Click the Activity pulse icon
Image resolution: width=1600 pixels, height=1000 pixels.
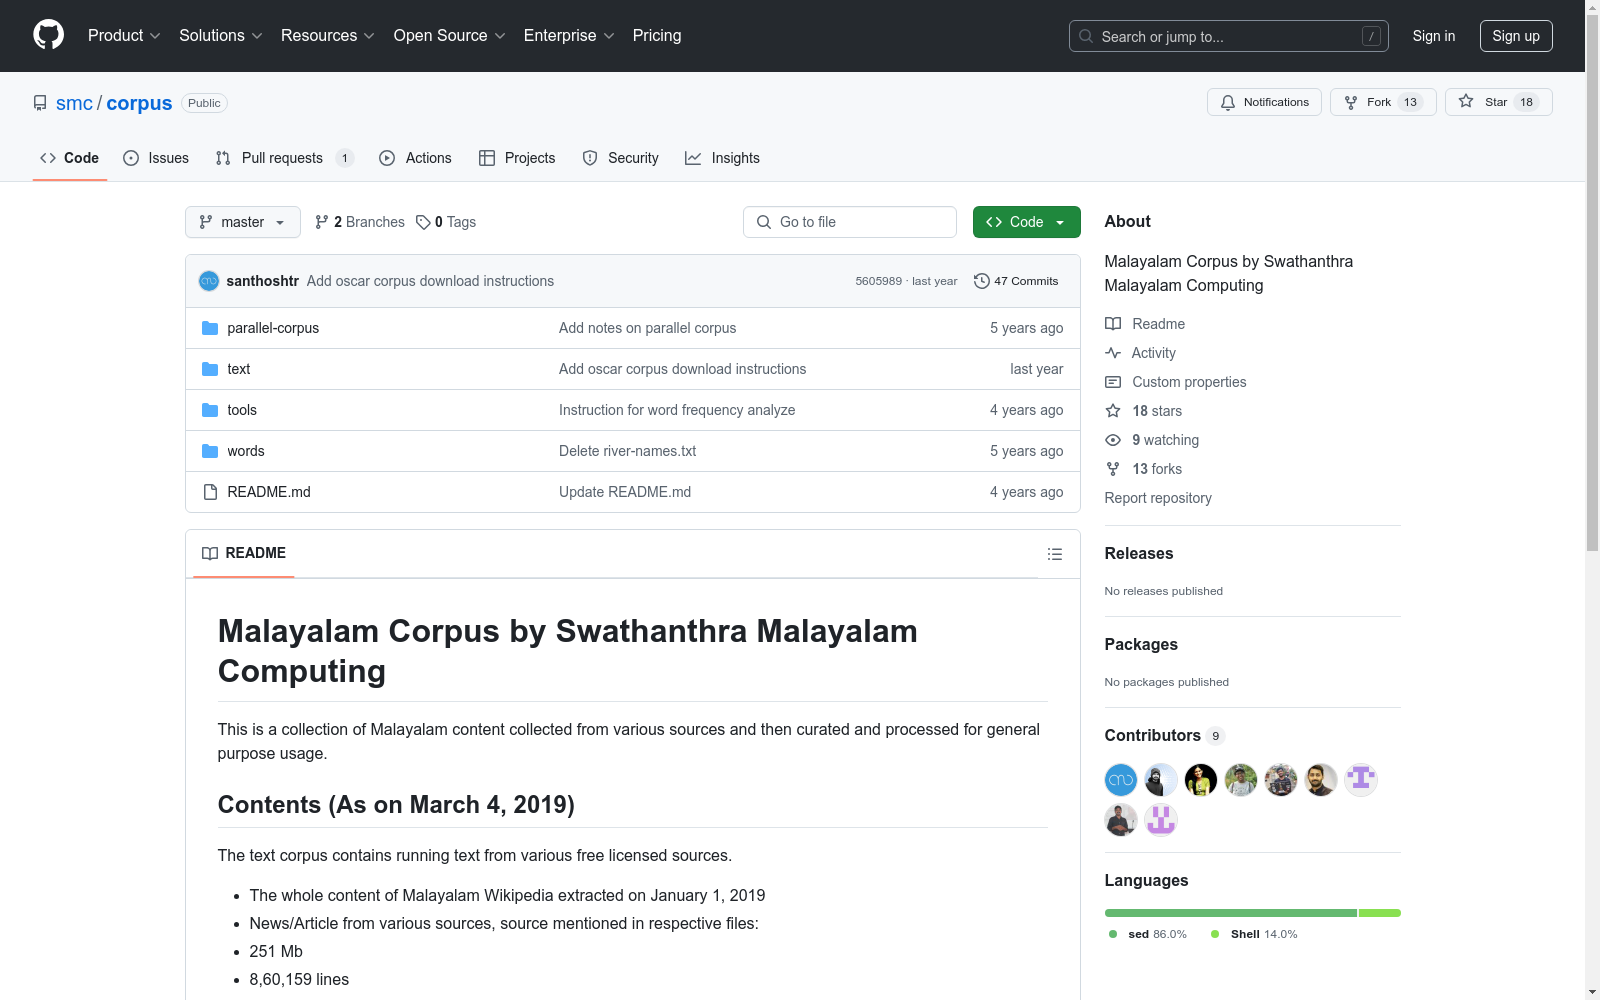pos(1113,353)
